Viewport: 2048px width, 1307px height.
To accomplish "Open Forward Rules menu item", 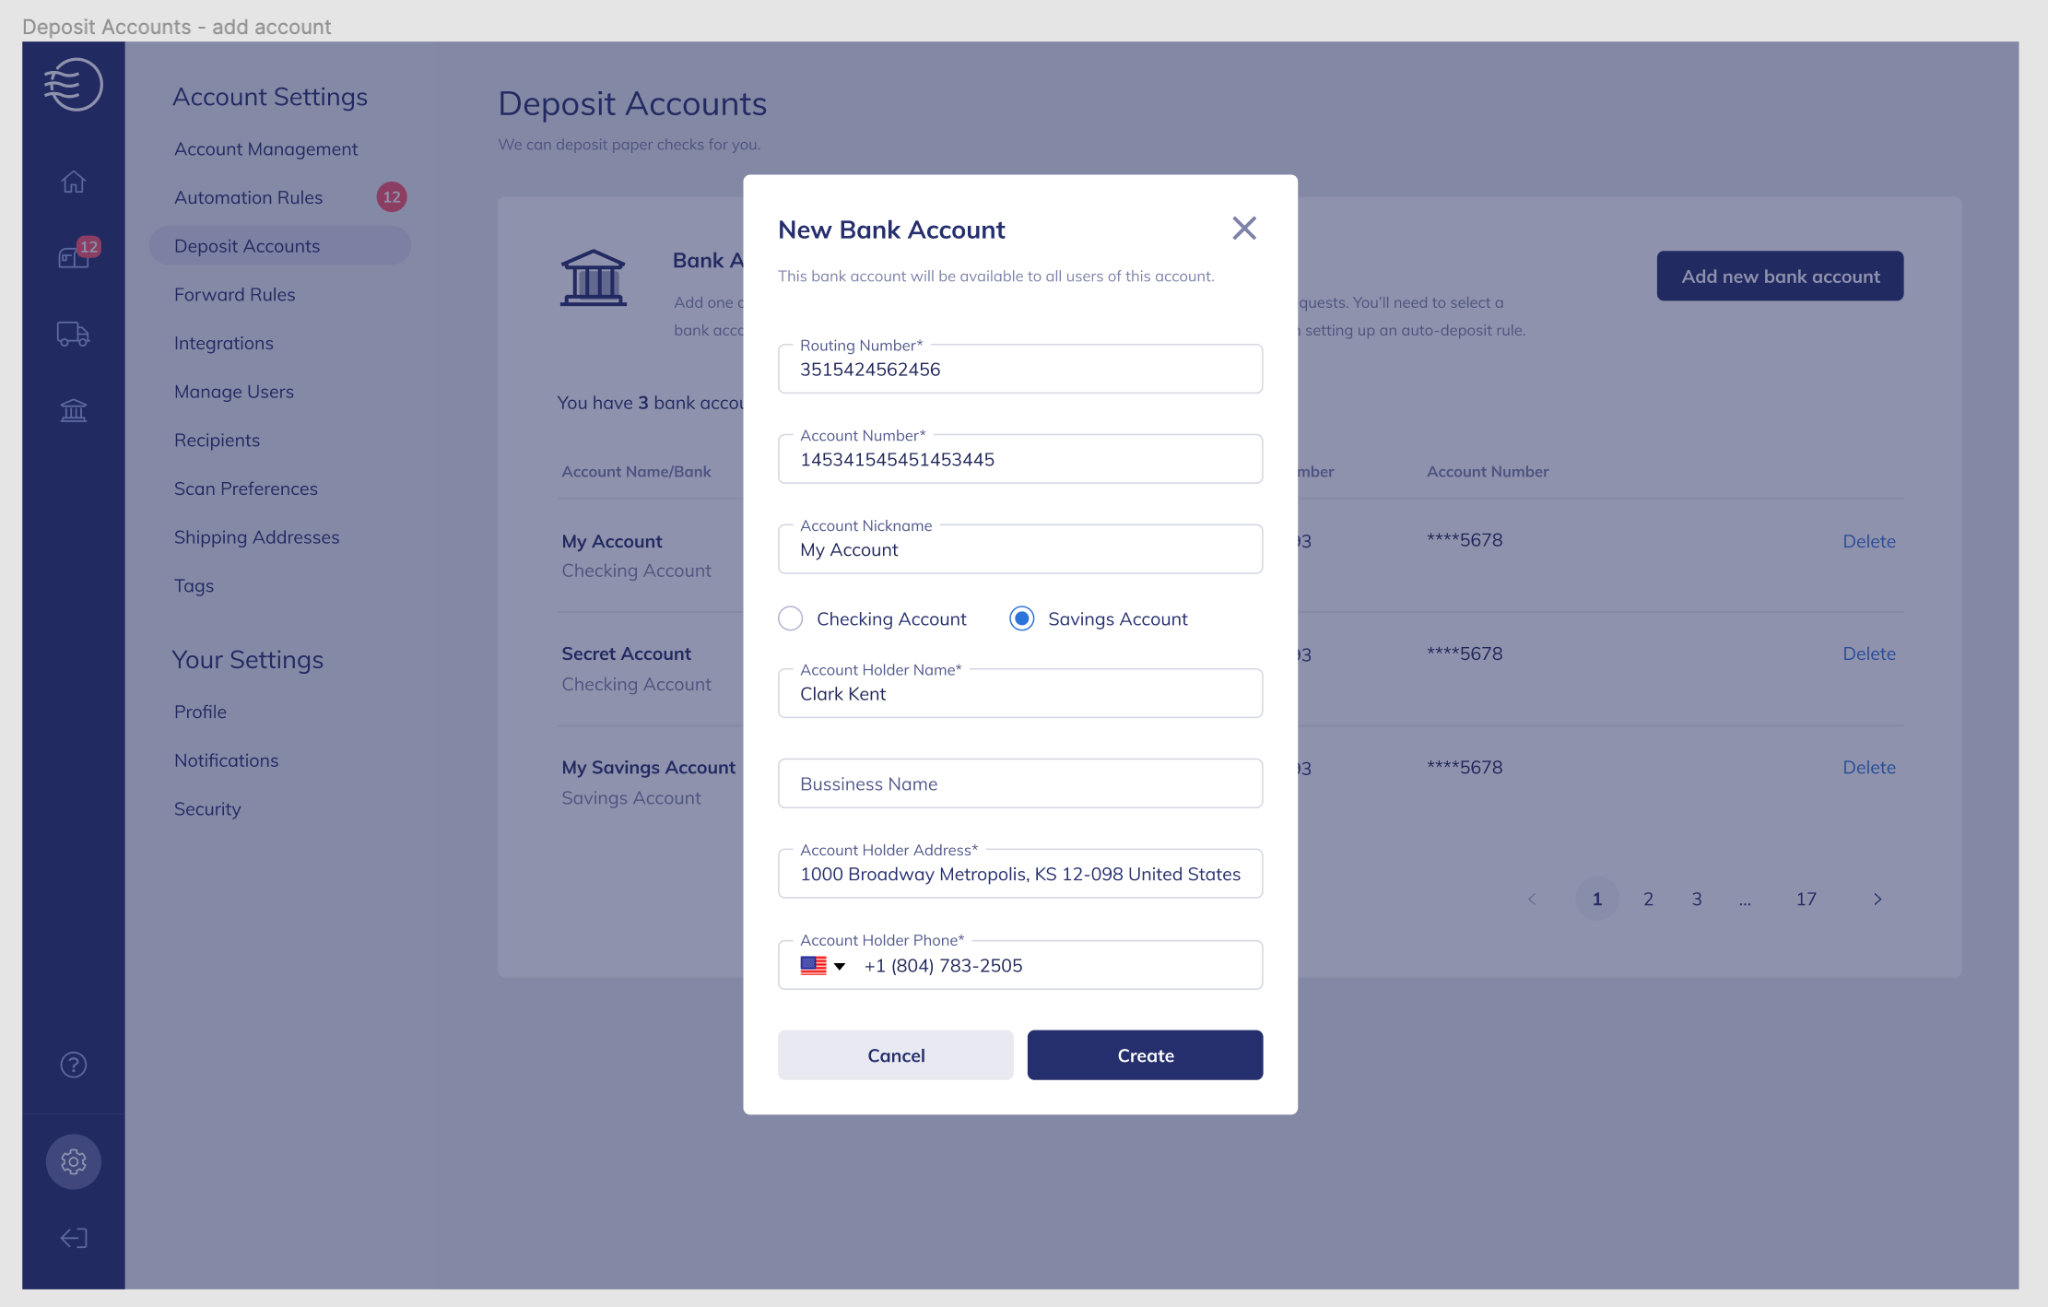I will click(234, 295).
